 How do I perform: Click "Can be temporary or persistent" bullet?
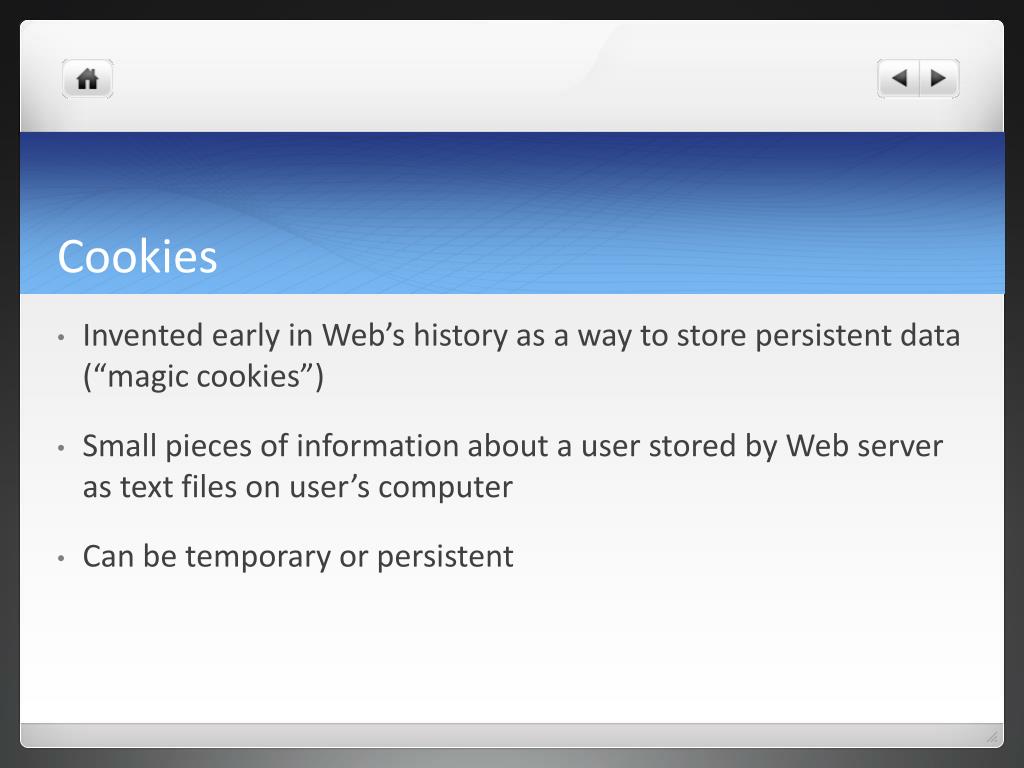click(298, 557)
